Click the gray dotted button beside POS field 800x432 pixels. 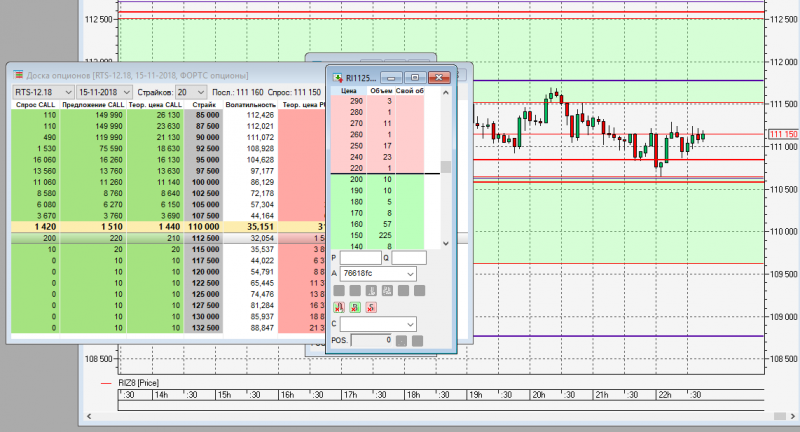pos(402,341)
